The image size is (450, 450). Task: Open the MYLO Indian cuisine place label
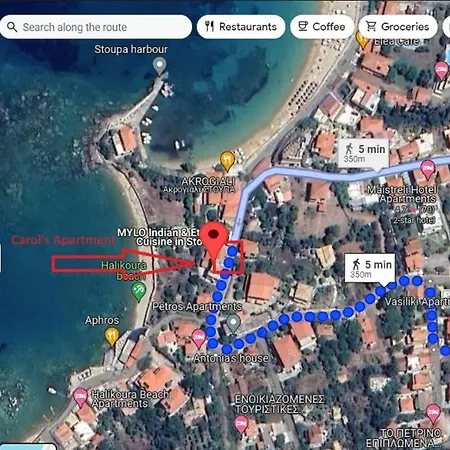coord(160,237)
